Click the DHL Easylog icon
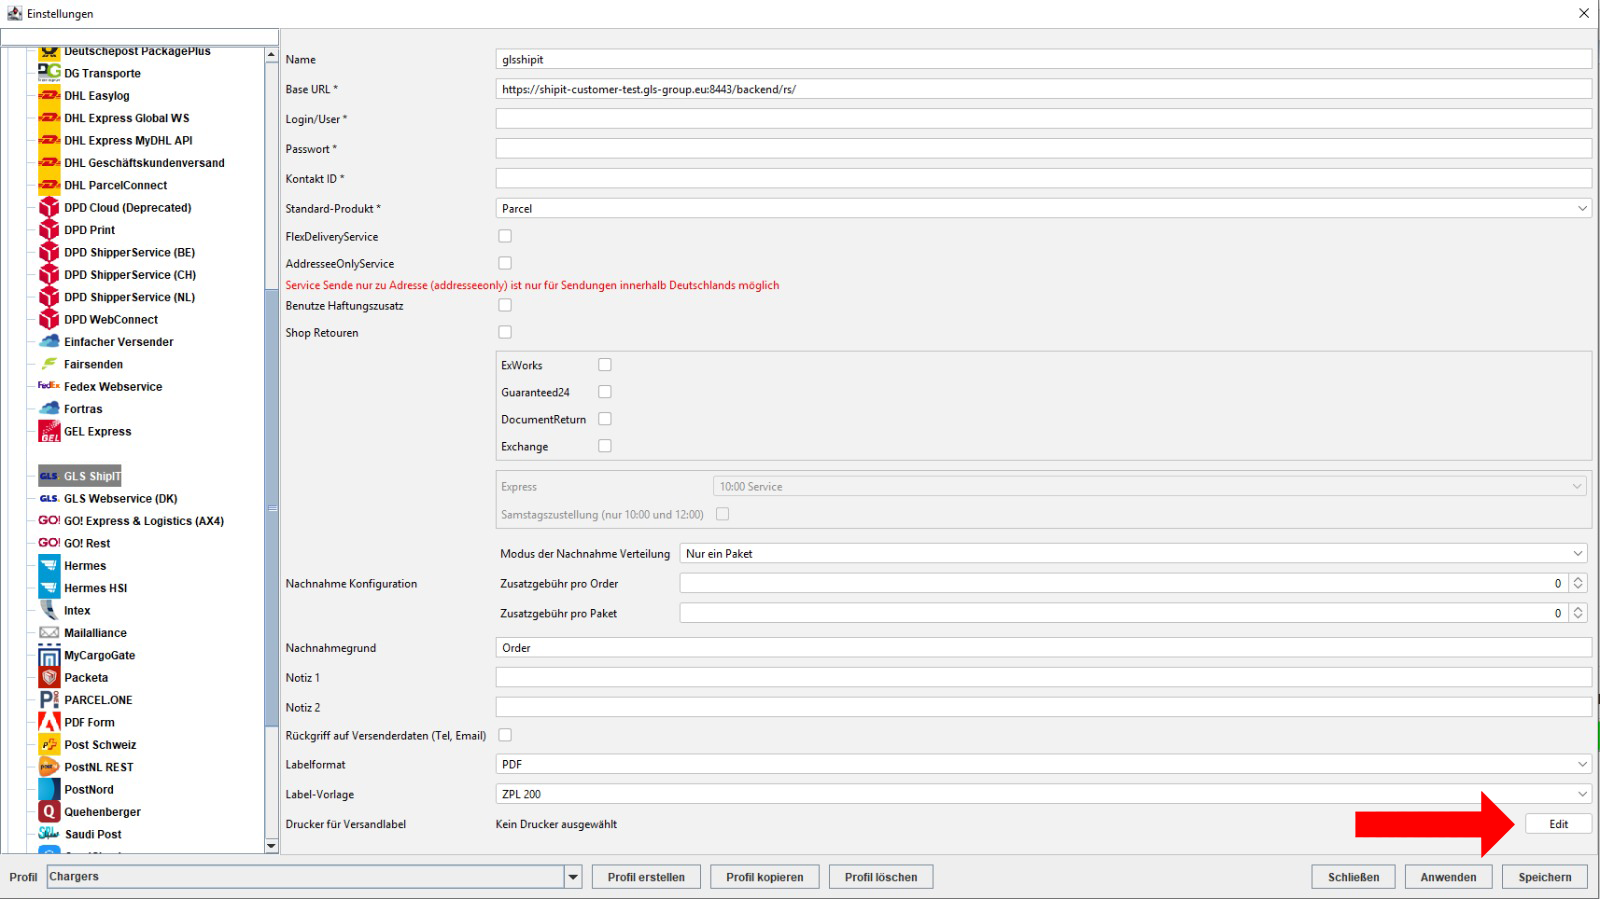Screen dimensions: 1600x899 [x=49, y=96]
